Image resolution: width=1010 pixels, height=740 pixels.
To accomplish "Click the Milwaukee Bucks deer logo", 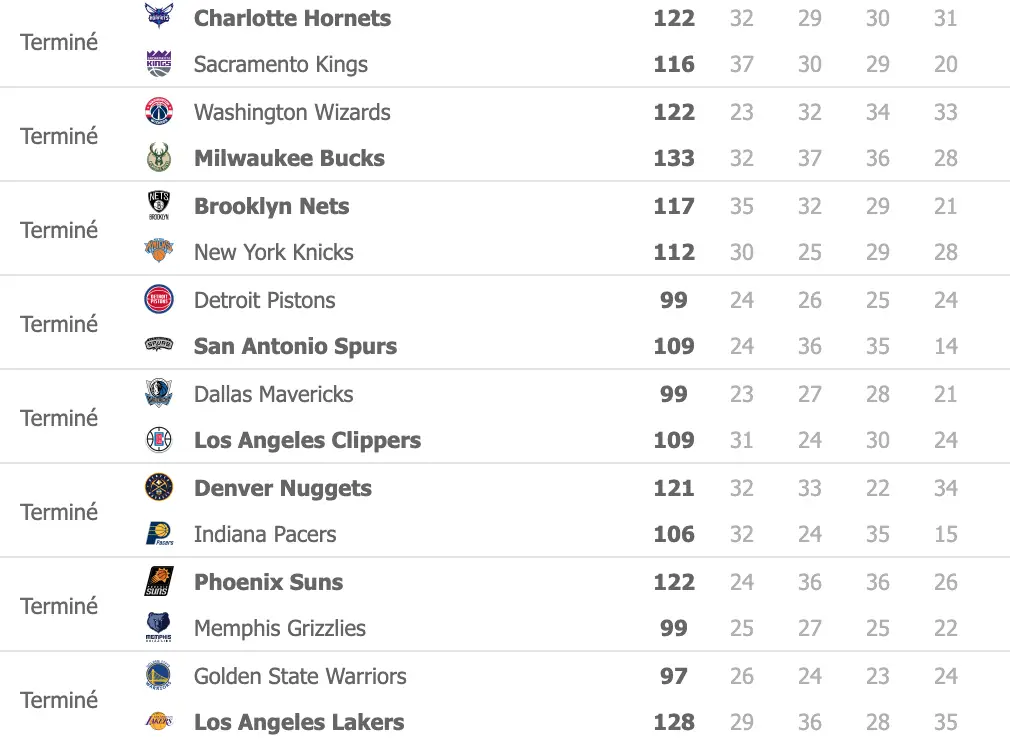I will (x=159, y=158).
